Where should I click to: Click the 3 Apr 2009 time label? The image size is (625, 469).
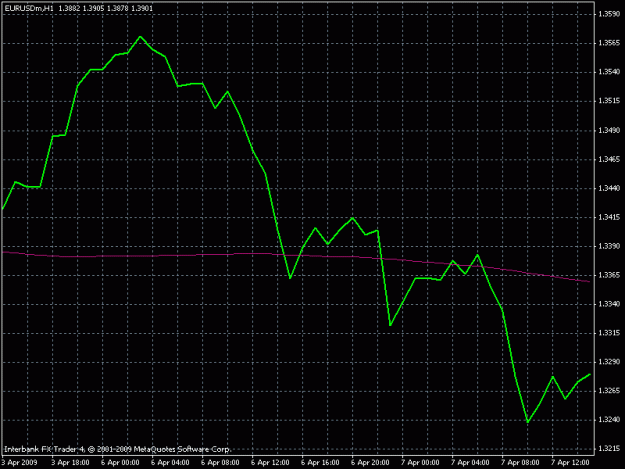19,463
